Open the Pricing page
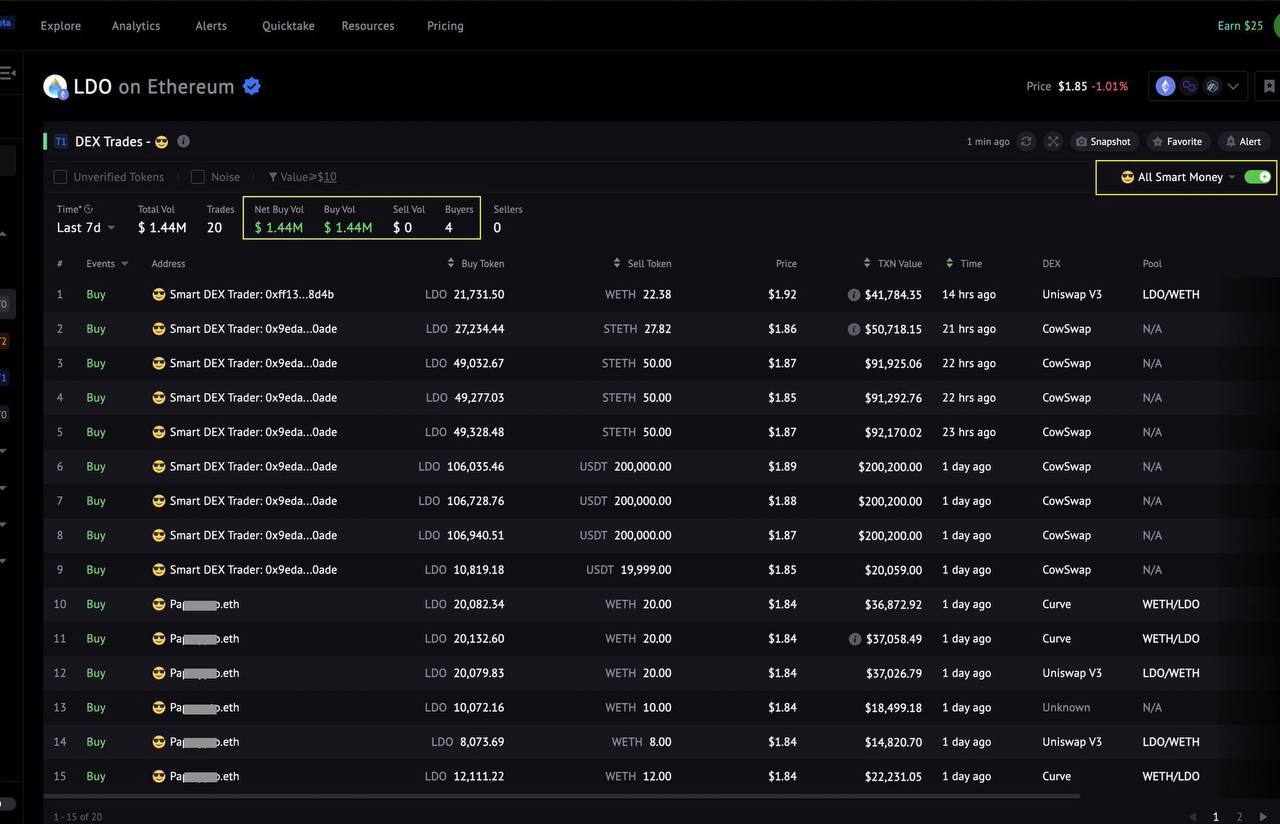 [445, 26]
